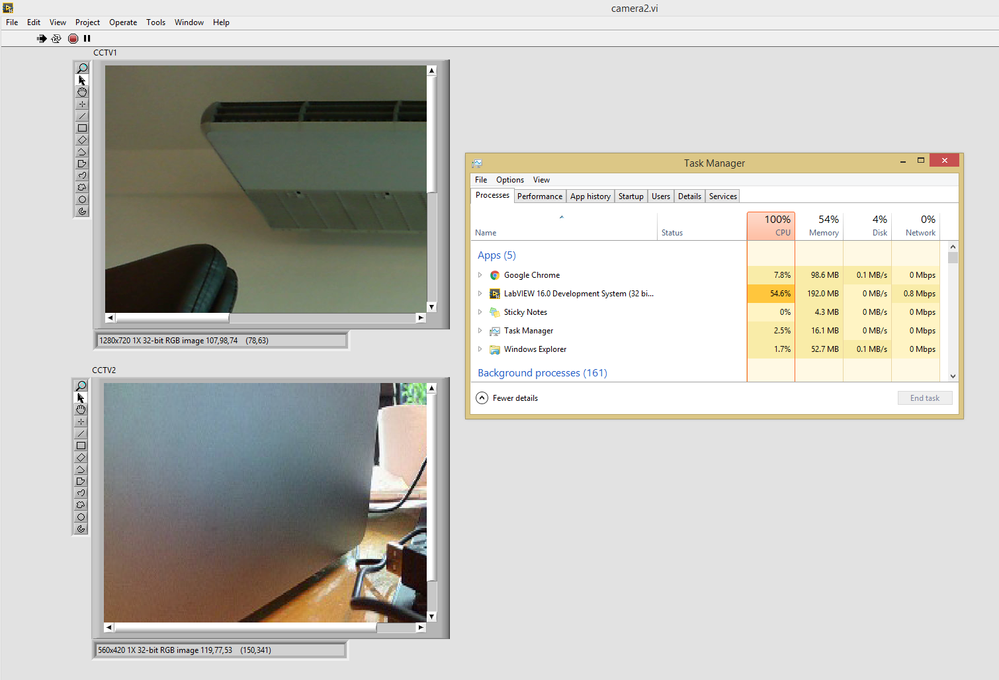This screenshot has height=680, width=999.
Task: Switch to the Startup tab
Action: point(631,196)
